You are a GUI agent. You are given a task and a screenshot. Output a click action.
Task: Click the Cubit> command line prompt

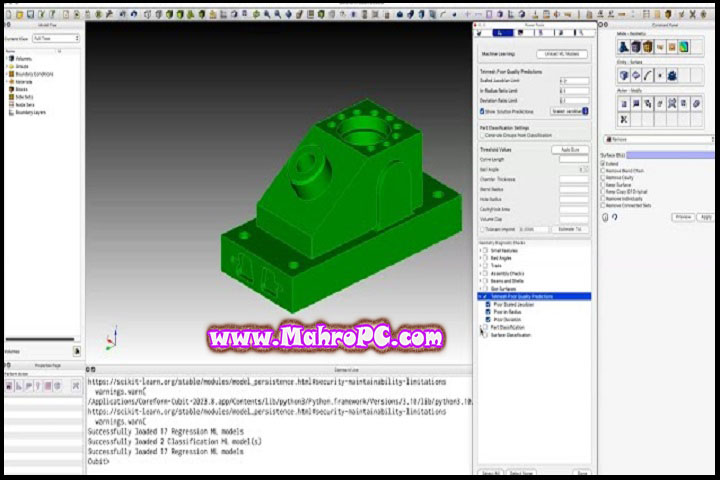coord(98,461)
